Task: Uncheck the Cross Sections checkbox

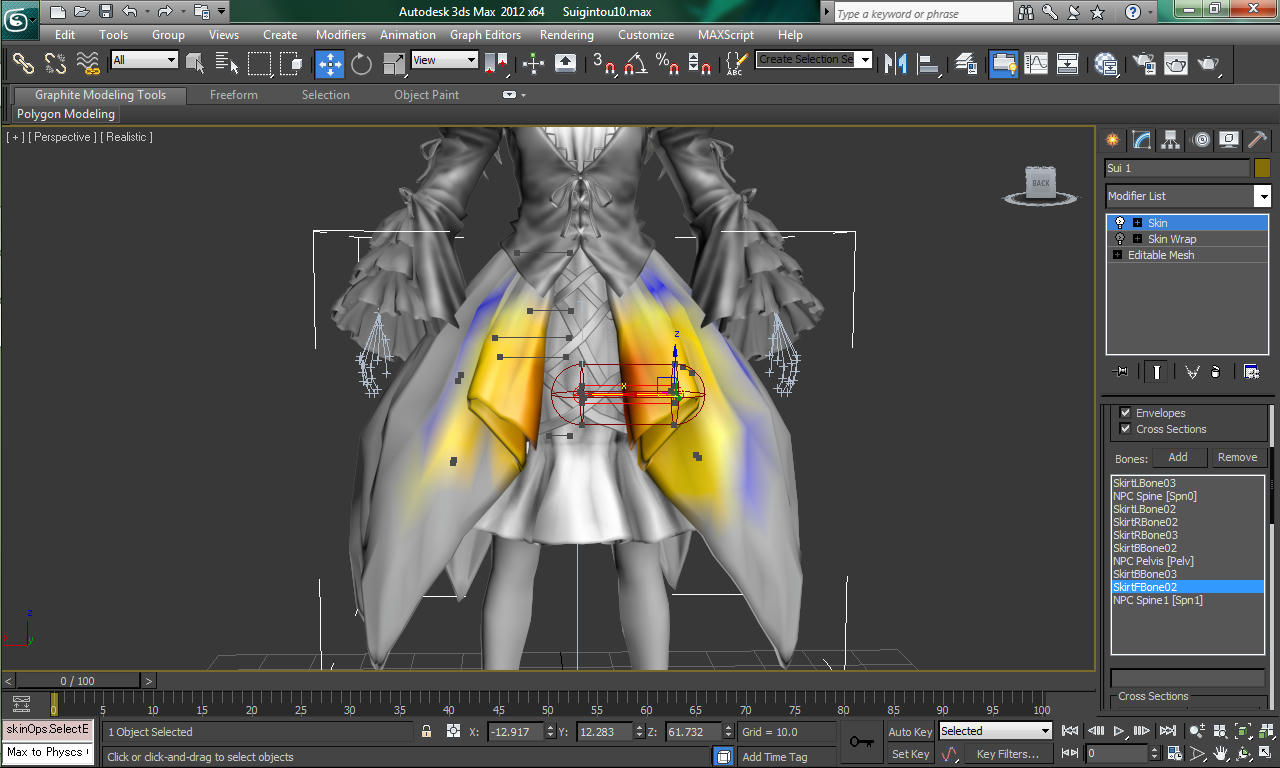Action: 1125,429
